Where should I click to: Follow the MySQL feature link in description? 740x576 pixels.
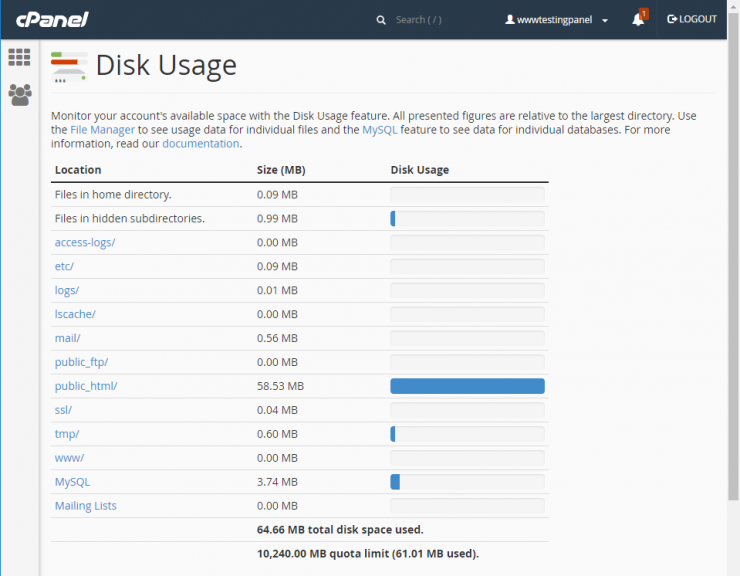tap(381, 130)
